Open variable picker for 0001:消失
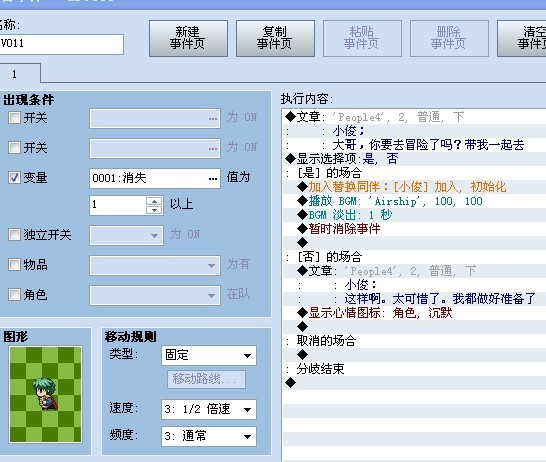This screenshot has width=546, height=462. [x=155, y=178]
